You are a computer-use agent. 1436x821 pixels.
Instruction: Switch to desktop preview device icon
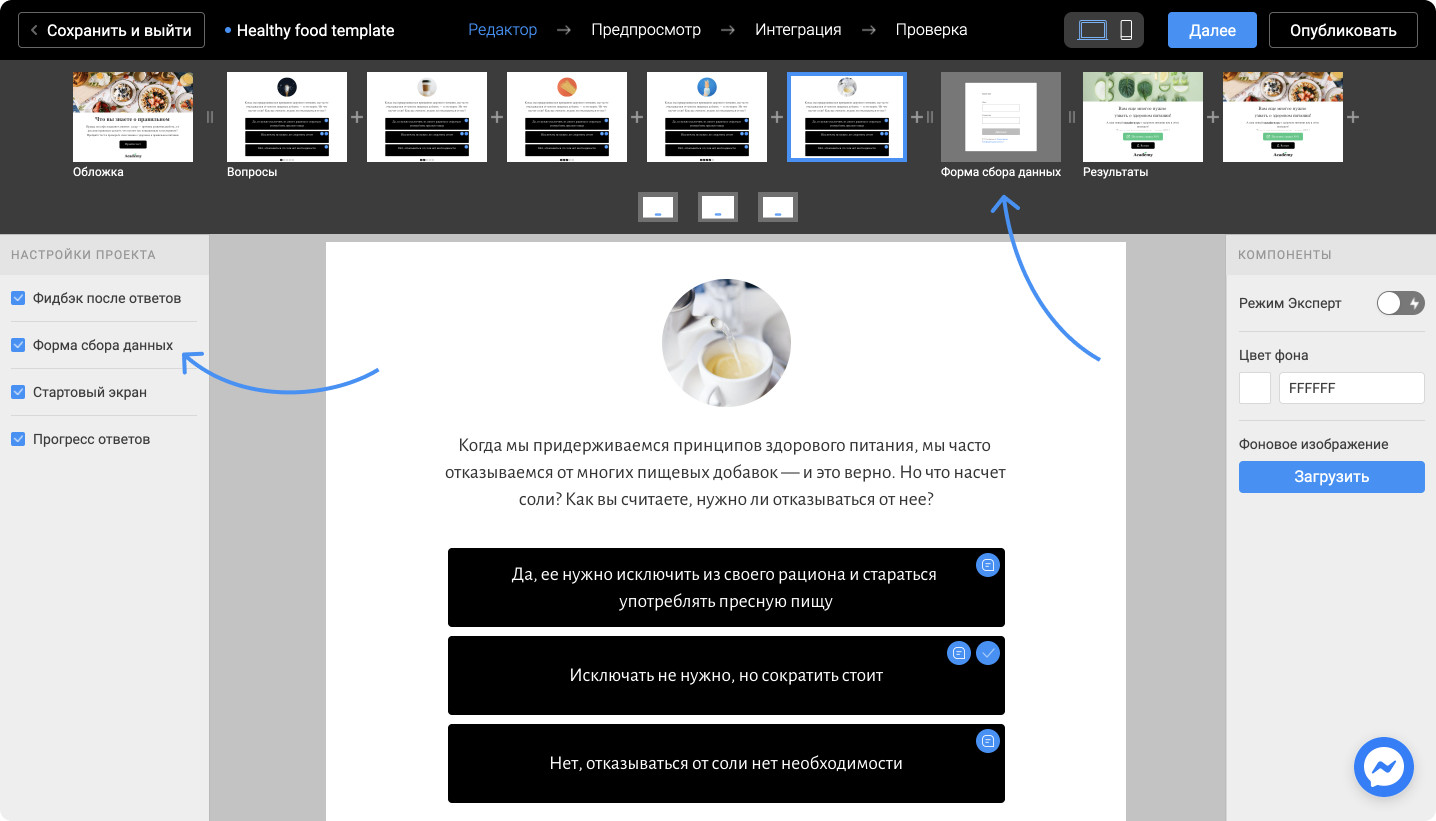[1093, 30]
